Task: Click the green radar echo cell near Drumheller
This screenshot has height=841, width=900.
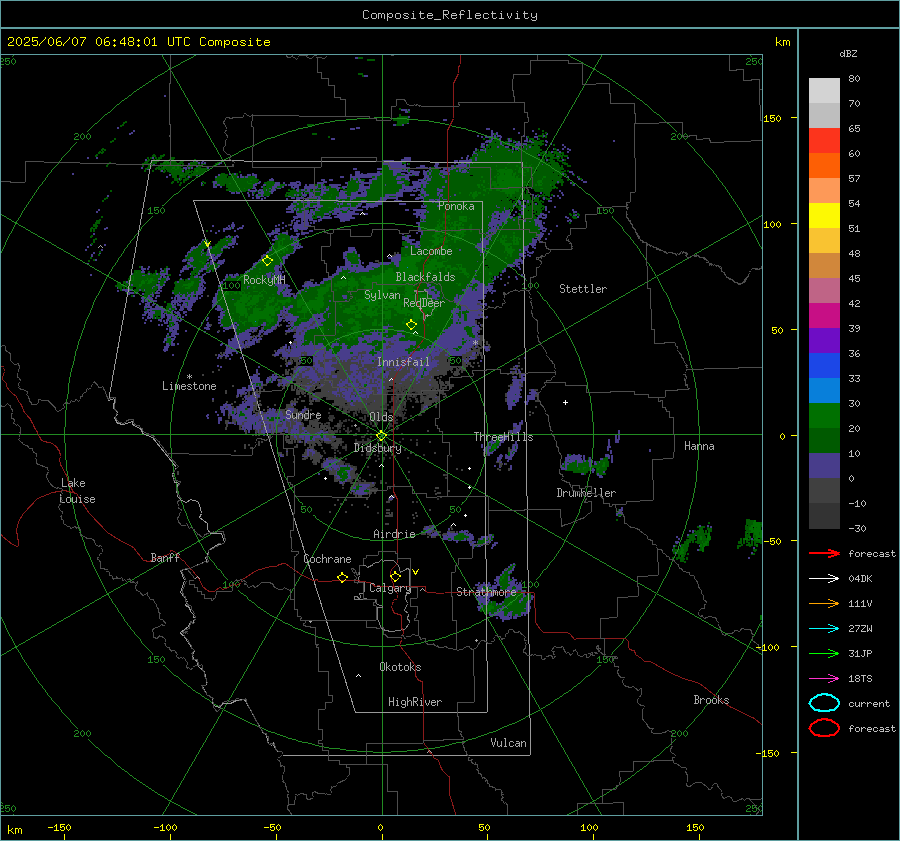Action: click(x=585, y=464)
